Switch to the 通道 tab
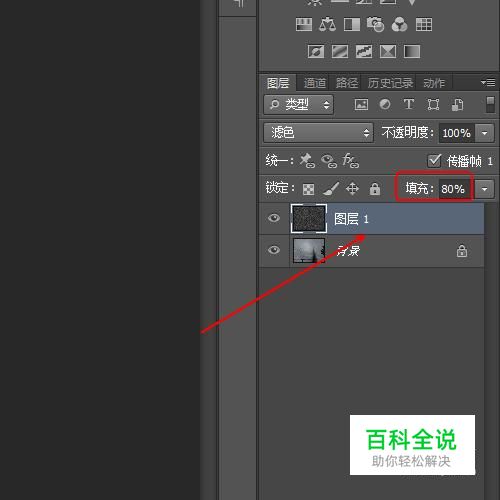 pyautogui.click(x=314, y=83)
